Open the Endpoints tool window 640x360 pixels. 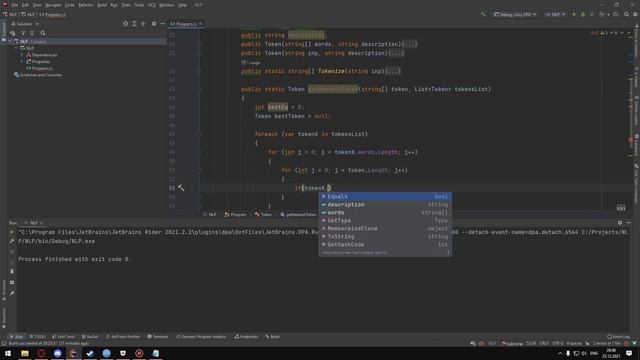(246, 337)
